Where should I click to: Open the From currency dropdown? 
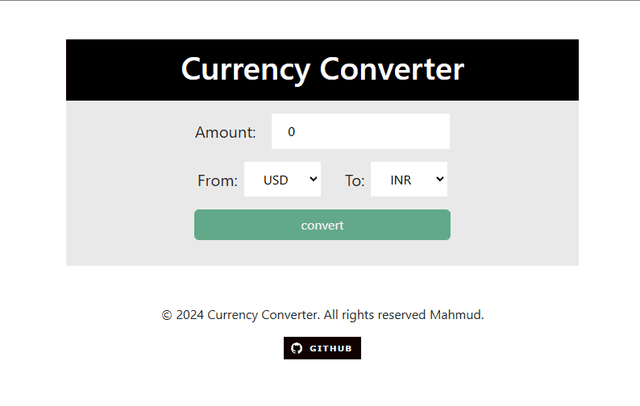coord(282,180)
